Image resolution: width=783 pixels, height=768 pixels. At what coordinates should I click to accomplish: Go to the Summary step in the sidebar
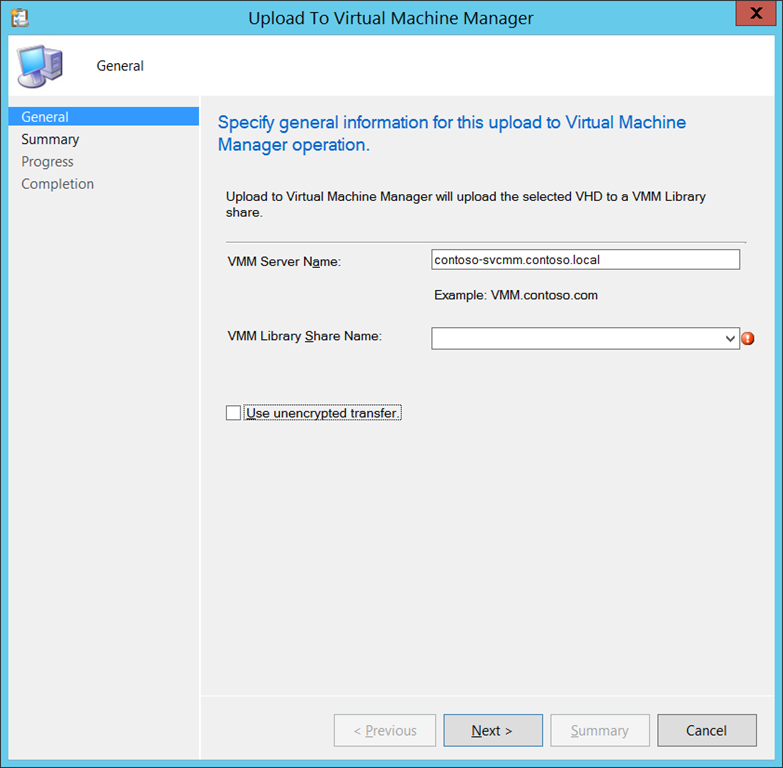coord(50,140)
